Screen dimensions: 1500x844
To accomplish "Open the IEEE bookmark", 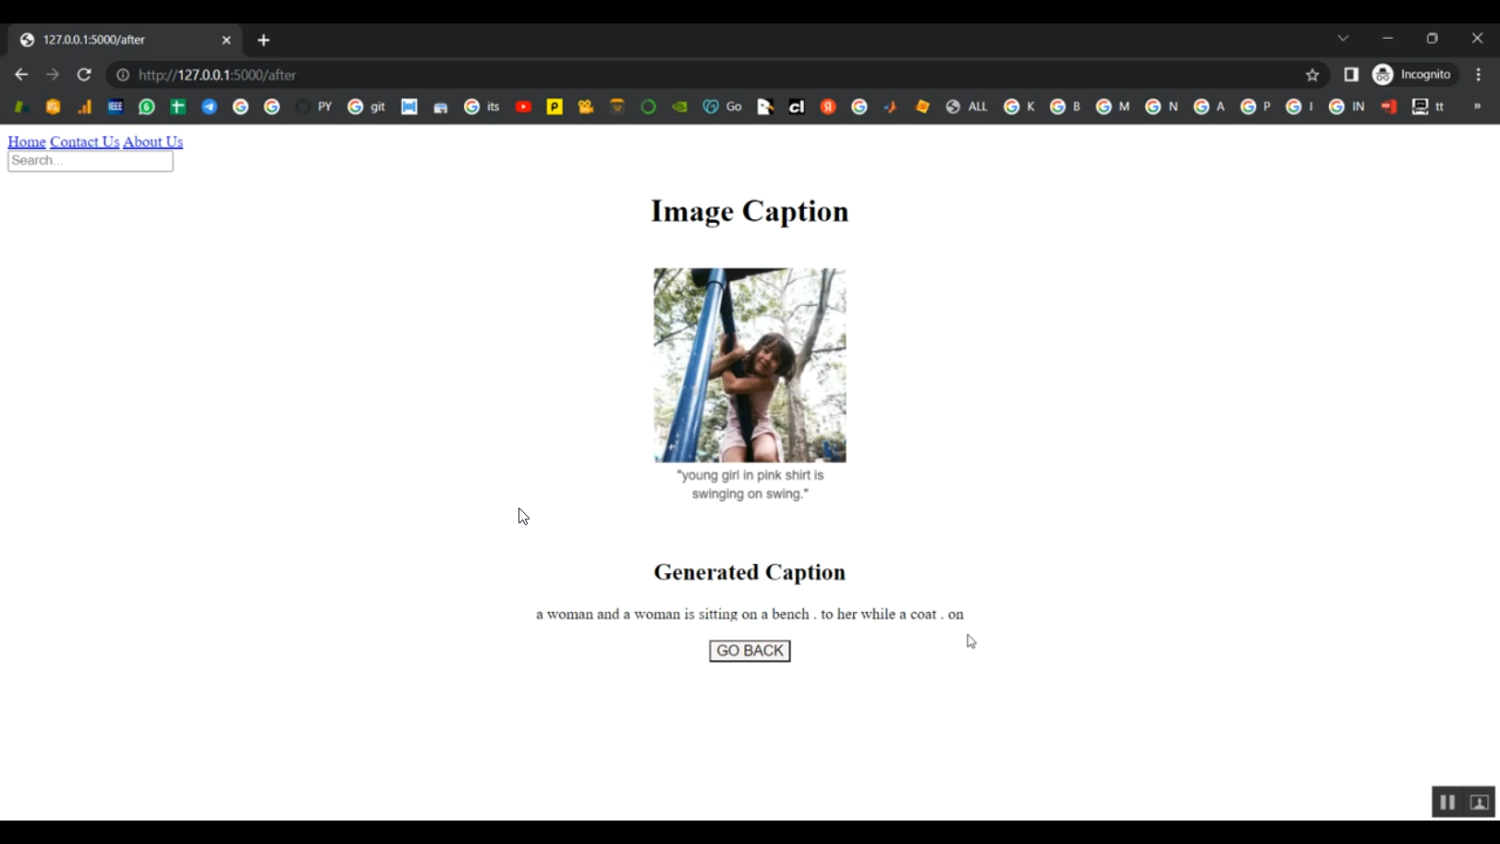I will [115, 107].
